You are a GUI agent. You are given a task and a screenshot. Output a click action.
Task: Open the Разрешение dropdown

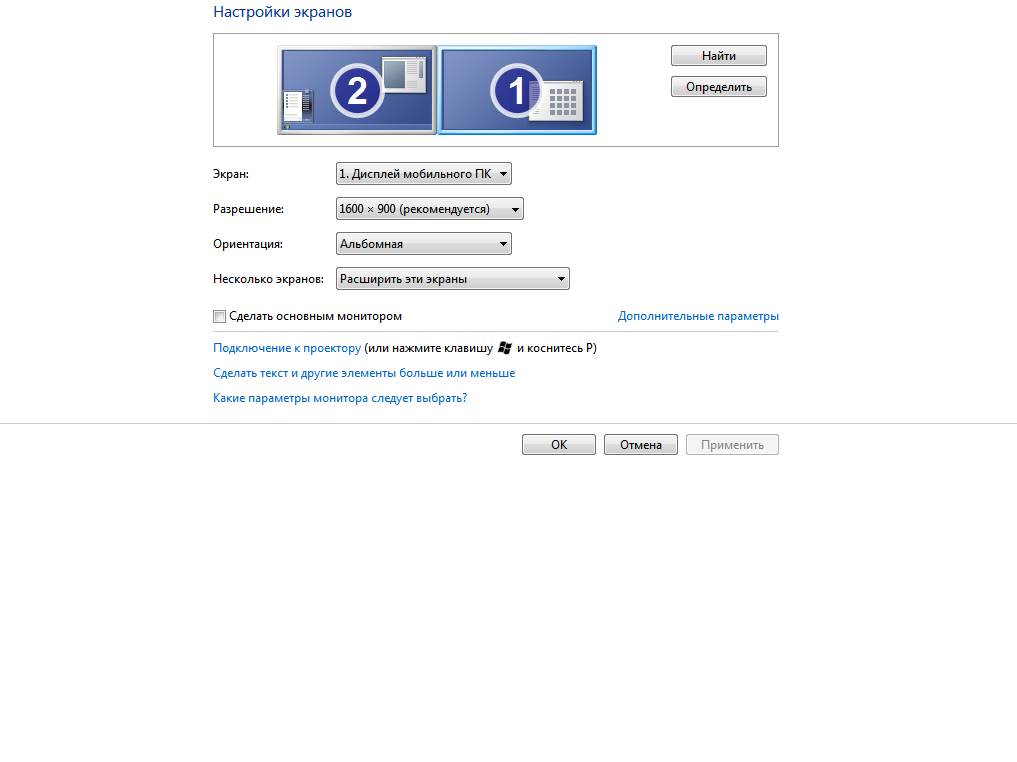click(x=429, y=209)
